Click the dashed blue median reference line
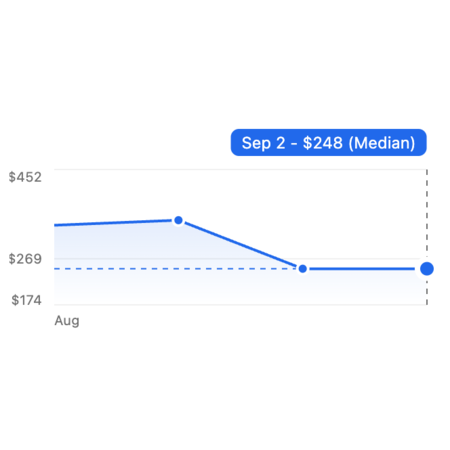The image size is (450, 450). (x=175, y=269)
